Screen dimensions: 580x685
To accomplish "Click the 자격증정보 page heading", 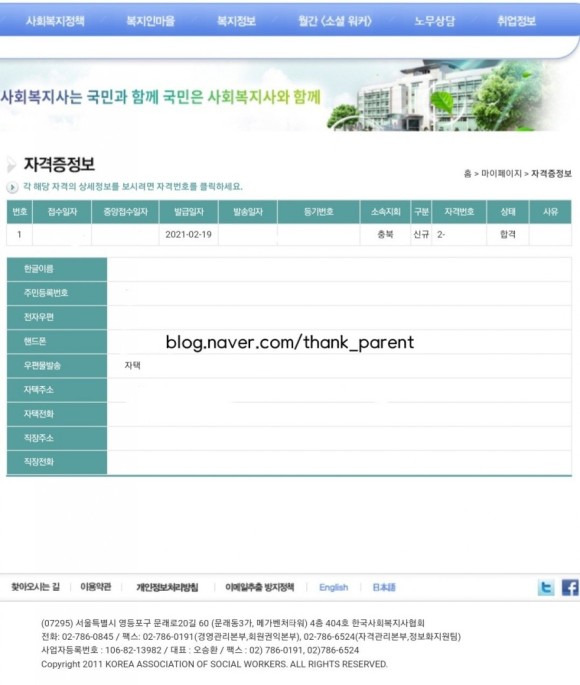I will pos(59,164).
